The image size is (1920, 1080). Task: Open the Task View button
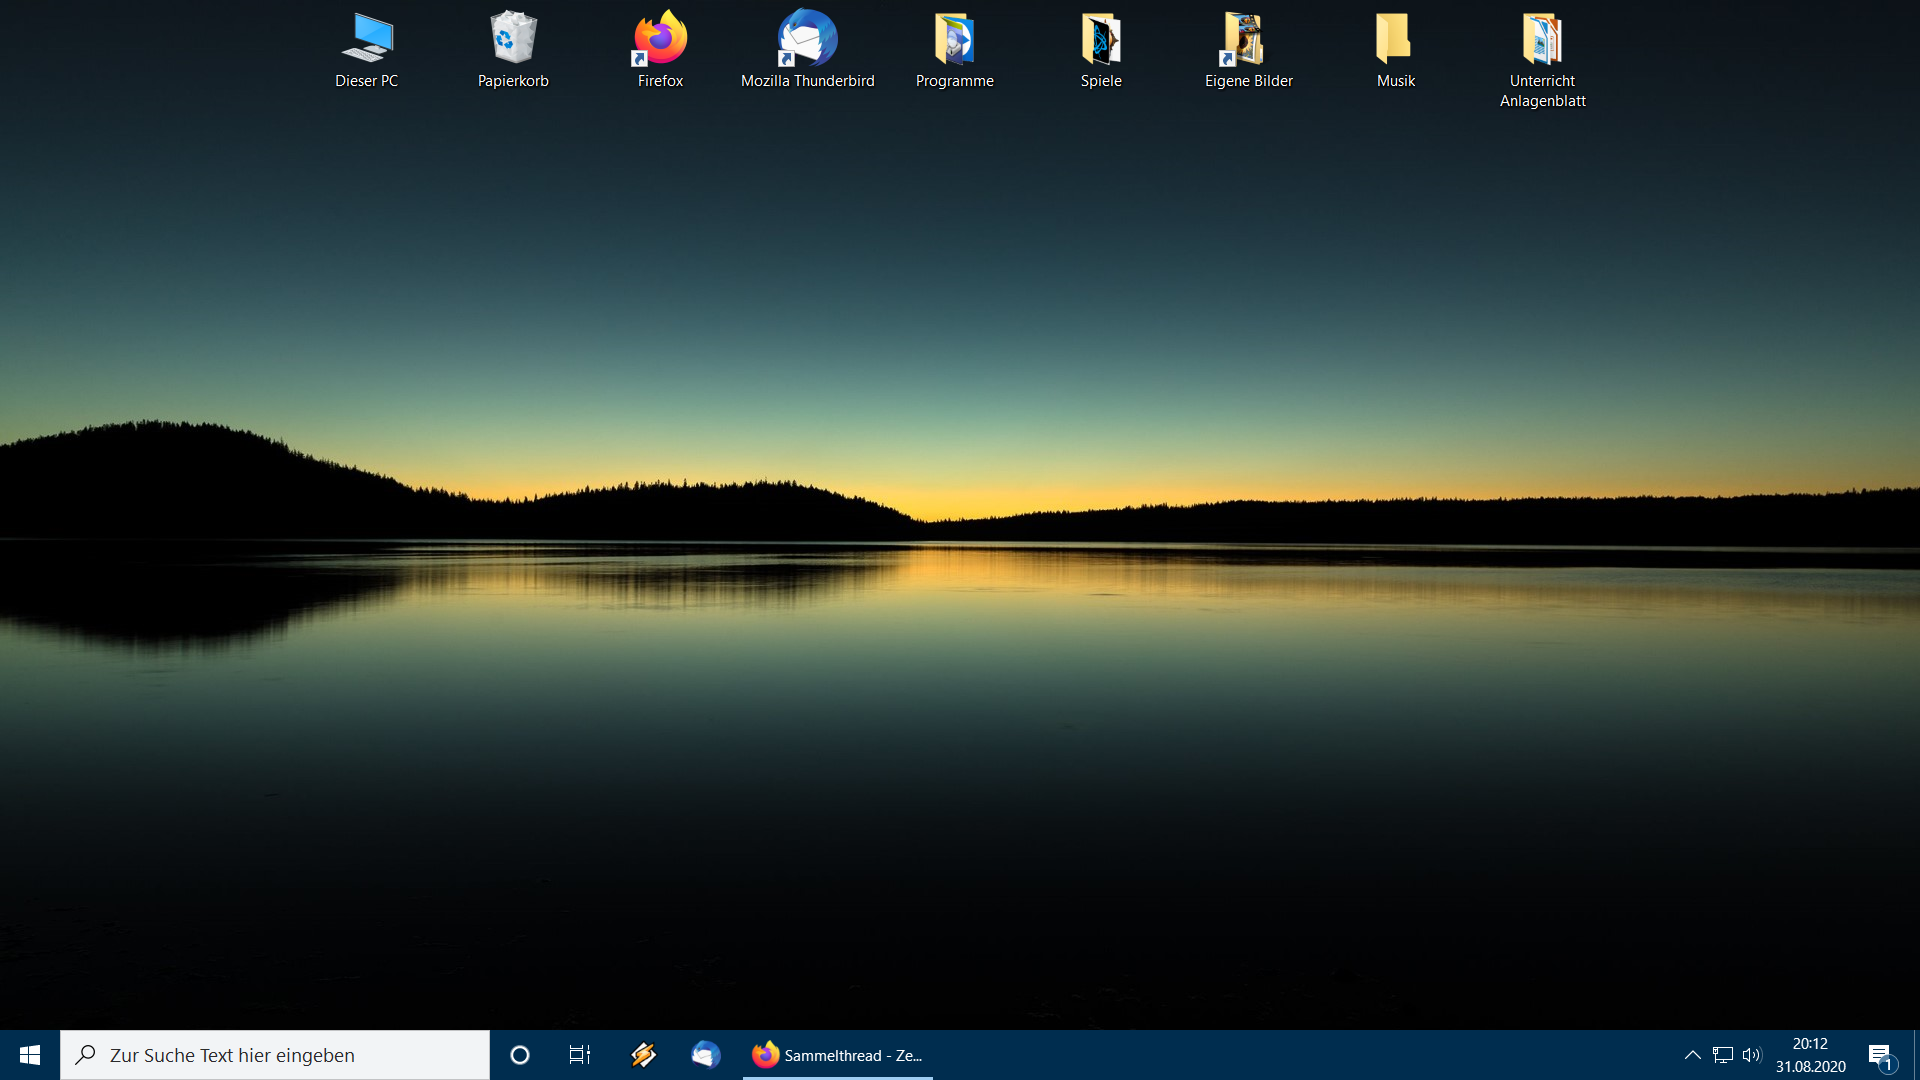click(x=580, y=1055)
